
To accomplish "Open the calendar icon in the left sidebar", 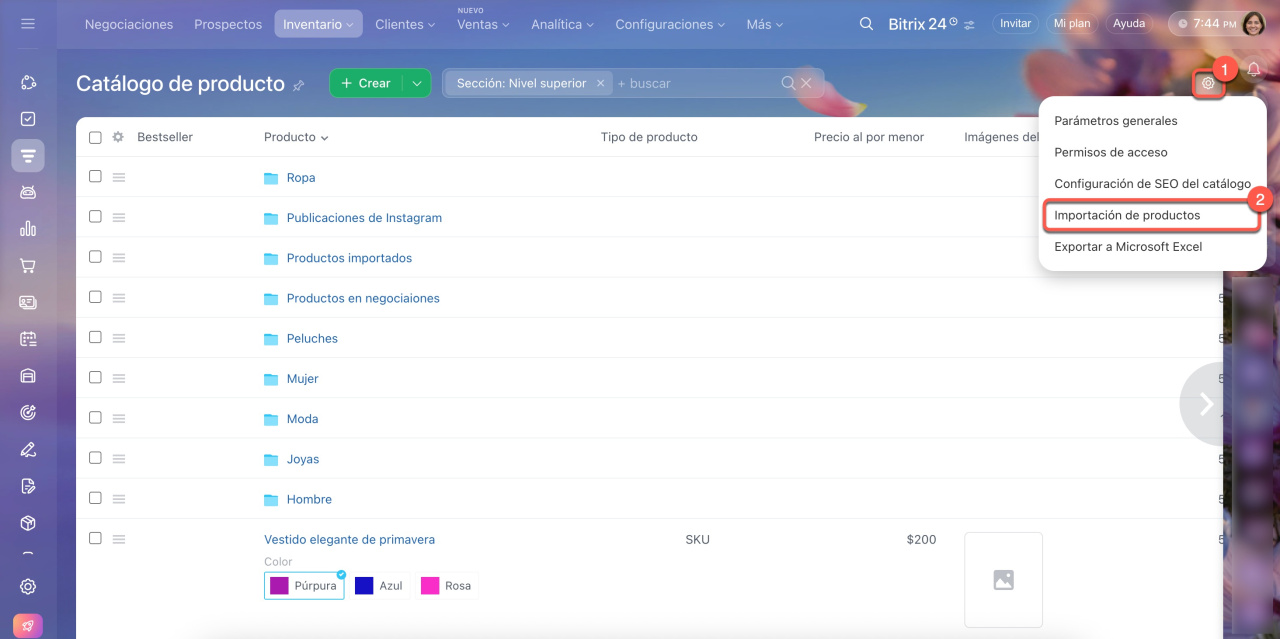I will point(28,339).
